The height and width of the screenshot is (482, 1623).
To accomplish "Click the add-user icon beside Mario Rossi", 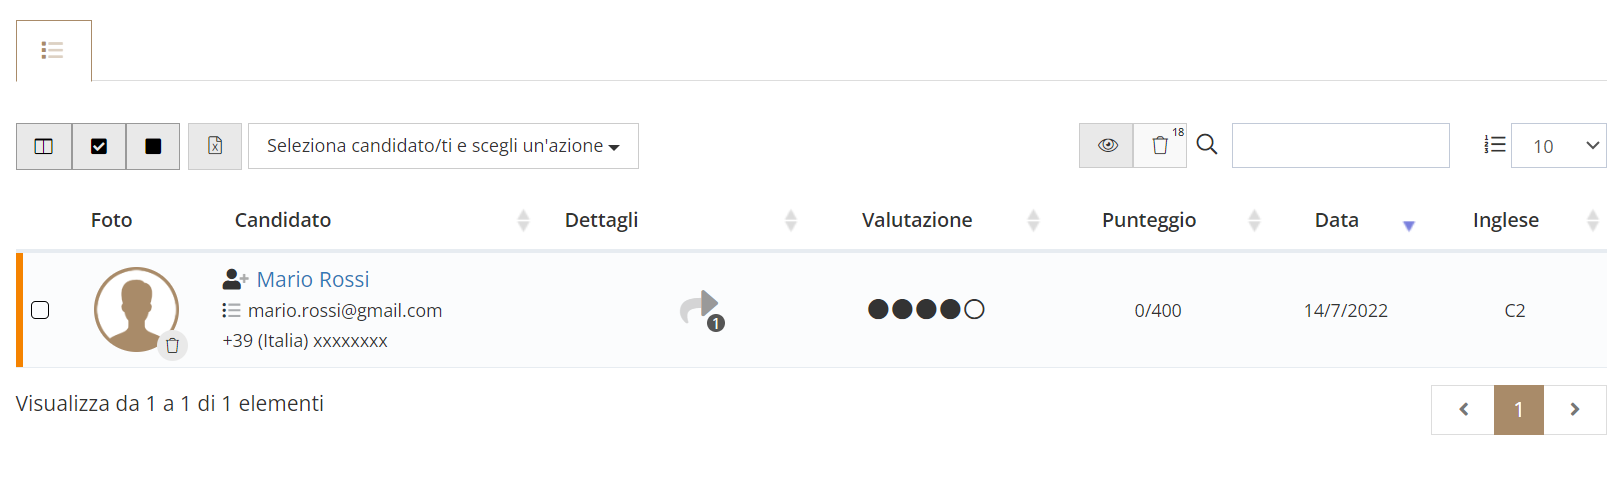I will [x=235, y=279].
